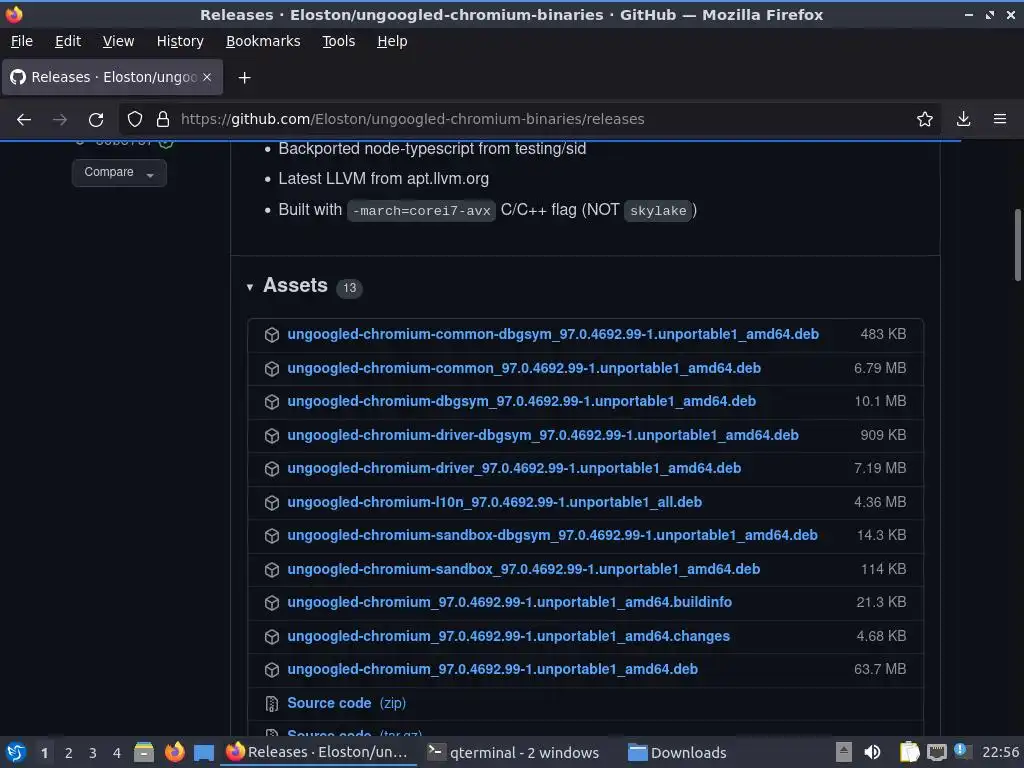Click package icon beside driver-dbgsym deb

(272, 436)
